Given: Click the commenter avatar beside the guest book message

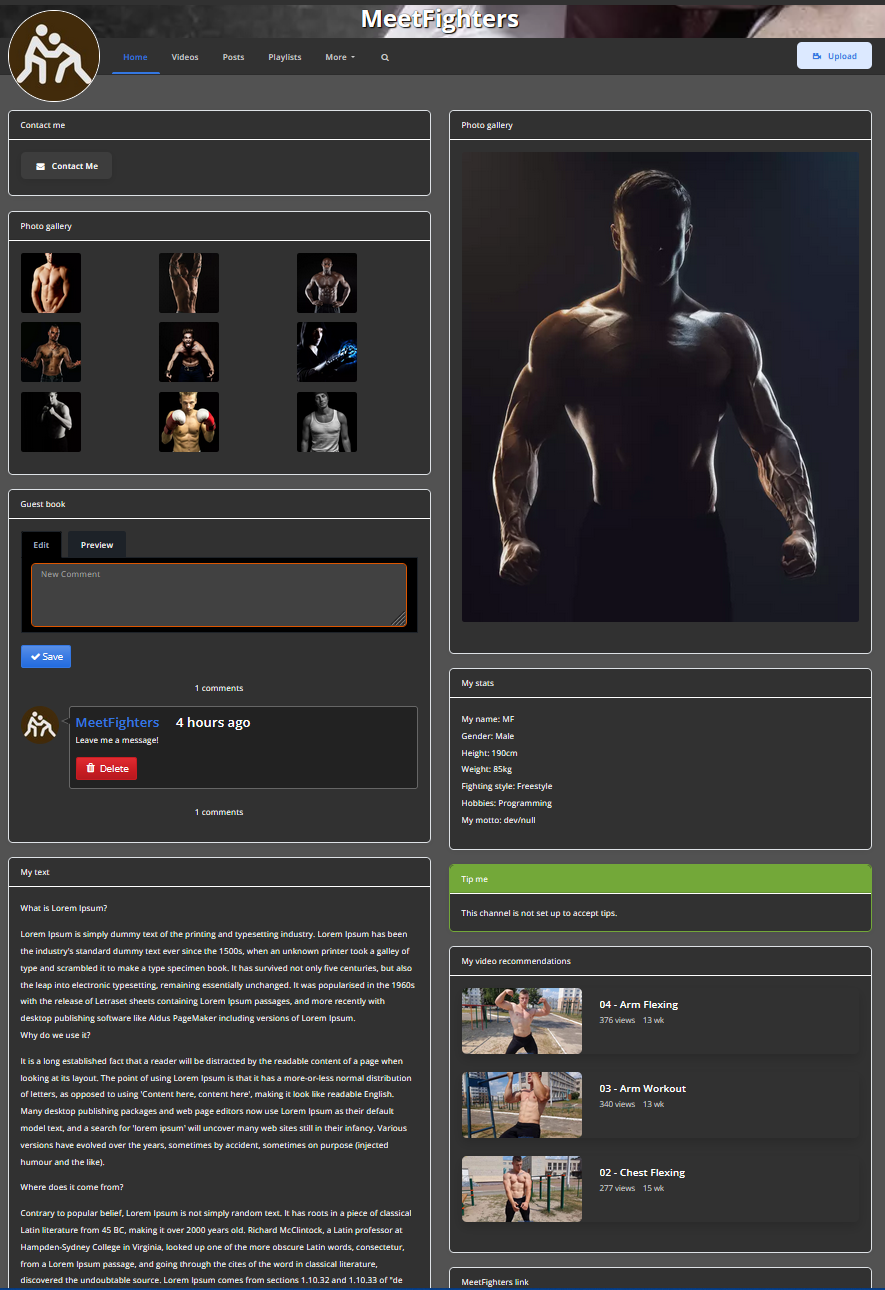Looking at the screenshot, I should click(x=40, y=724).
